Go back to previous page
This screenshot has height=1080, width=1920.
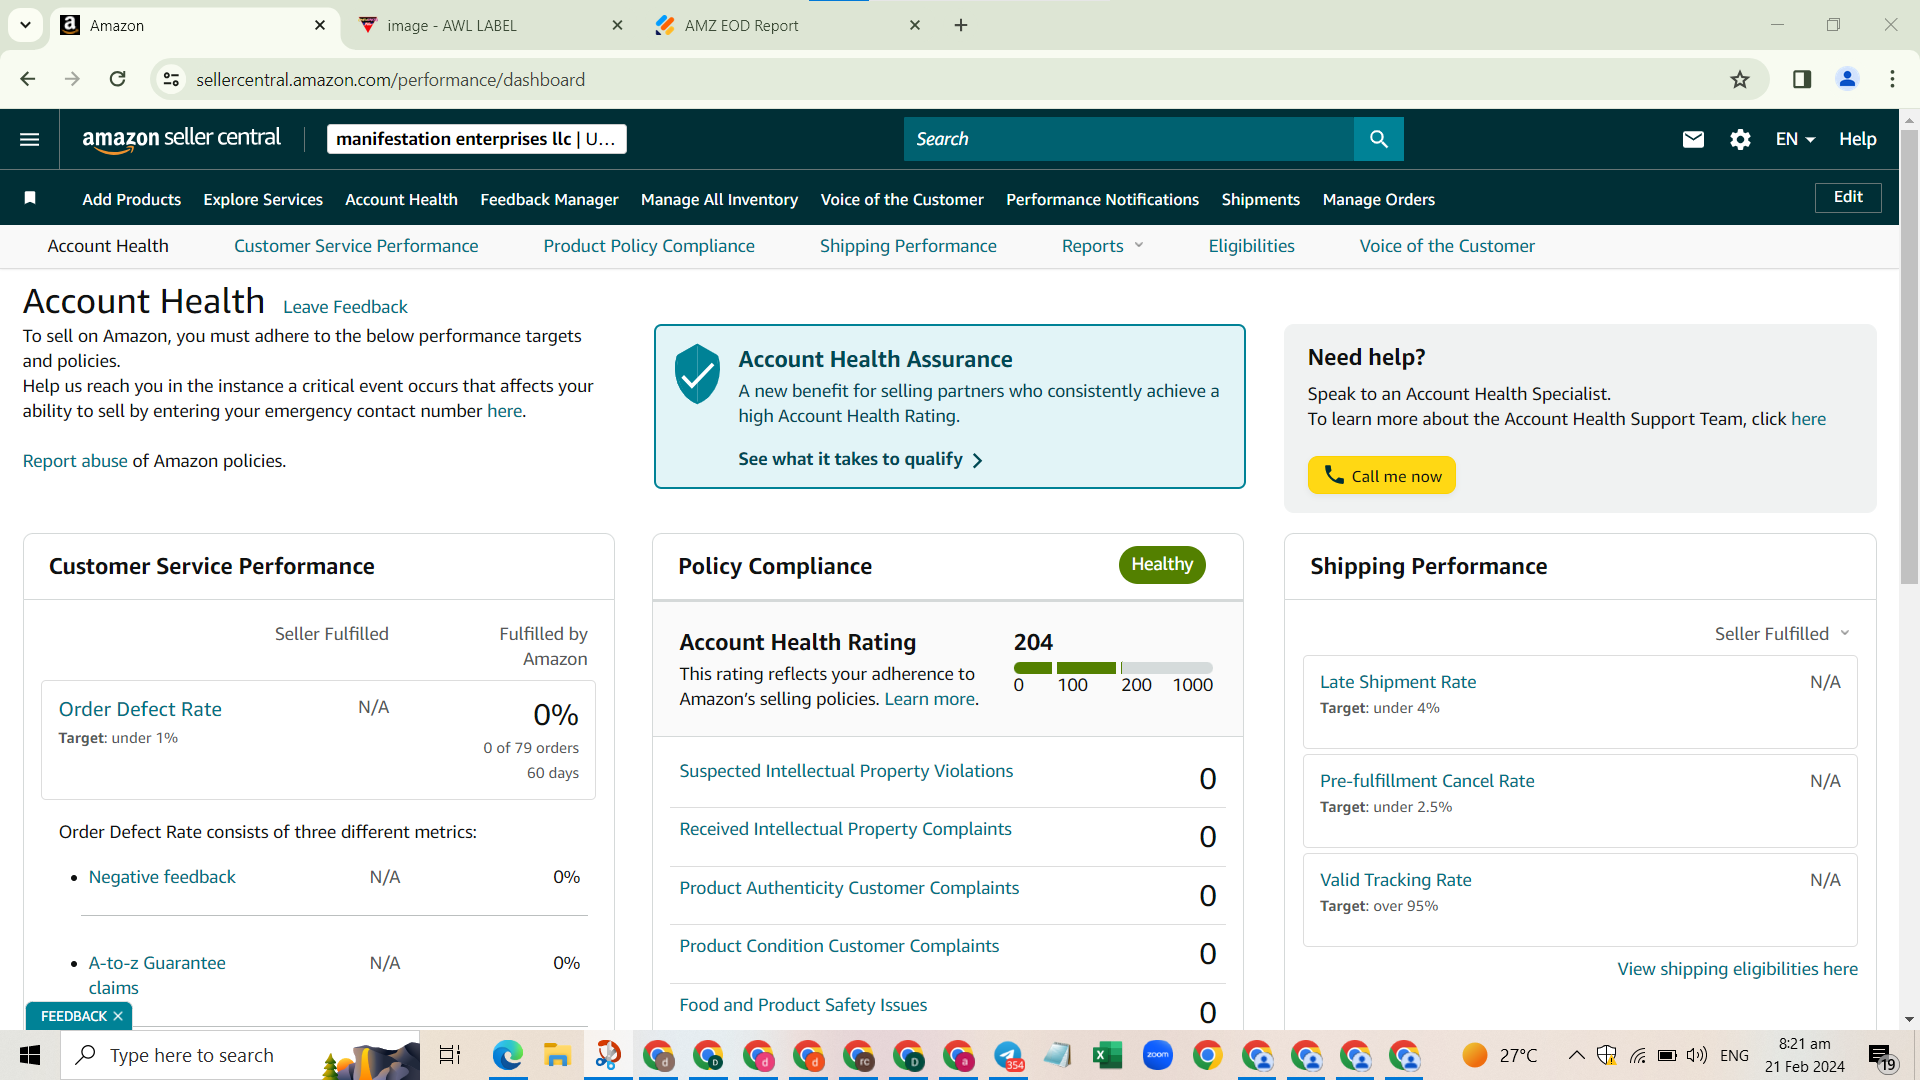tap(28, 79)
